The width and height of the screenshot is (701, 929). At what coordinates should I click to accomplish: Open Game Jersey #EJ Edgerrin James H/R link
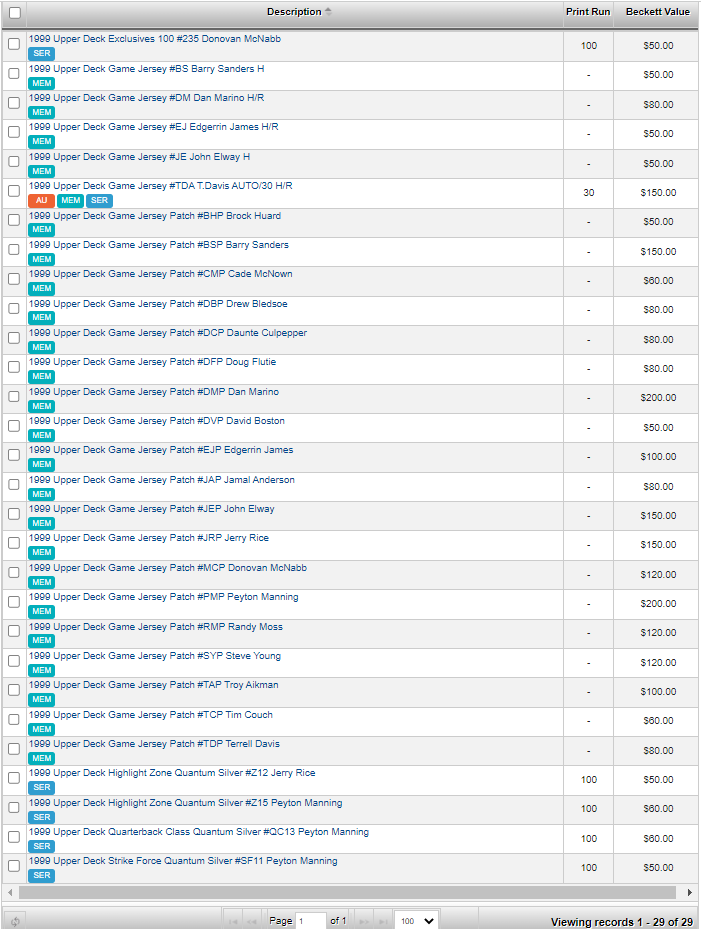click(153, 127)
